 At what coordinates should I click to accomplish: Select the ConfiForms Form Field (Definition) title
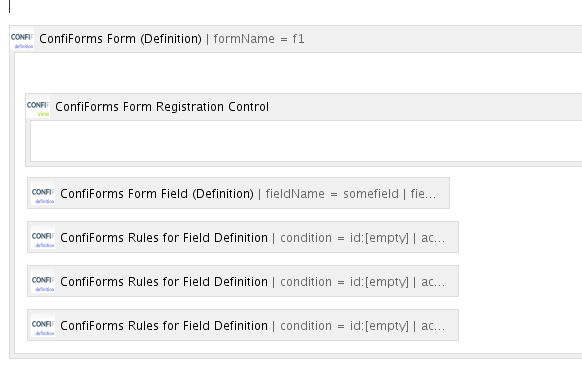[157, 194]
